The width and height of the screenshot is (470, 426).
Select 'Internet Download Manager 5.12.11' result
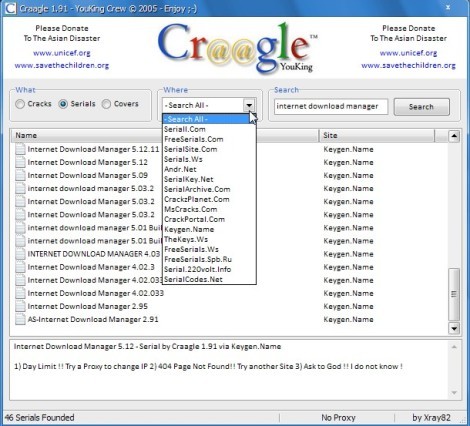pyautogui.click(x=93, y=149)
